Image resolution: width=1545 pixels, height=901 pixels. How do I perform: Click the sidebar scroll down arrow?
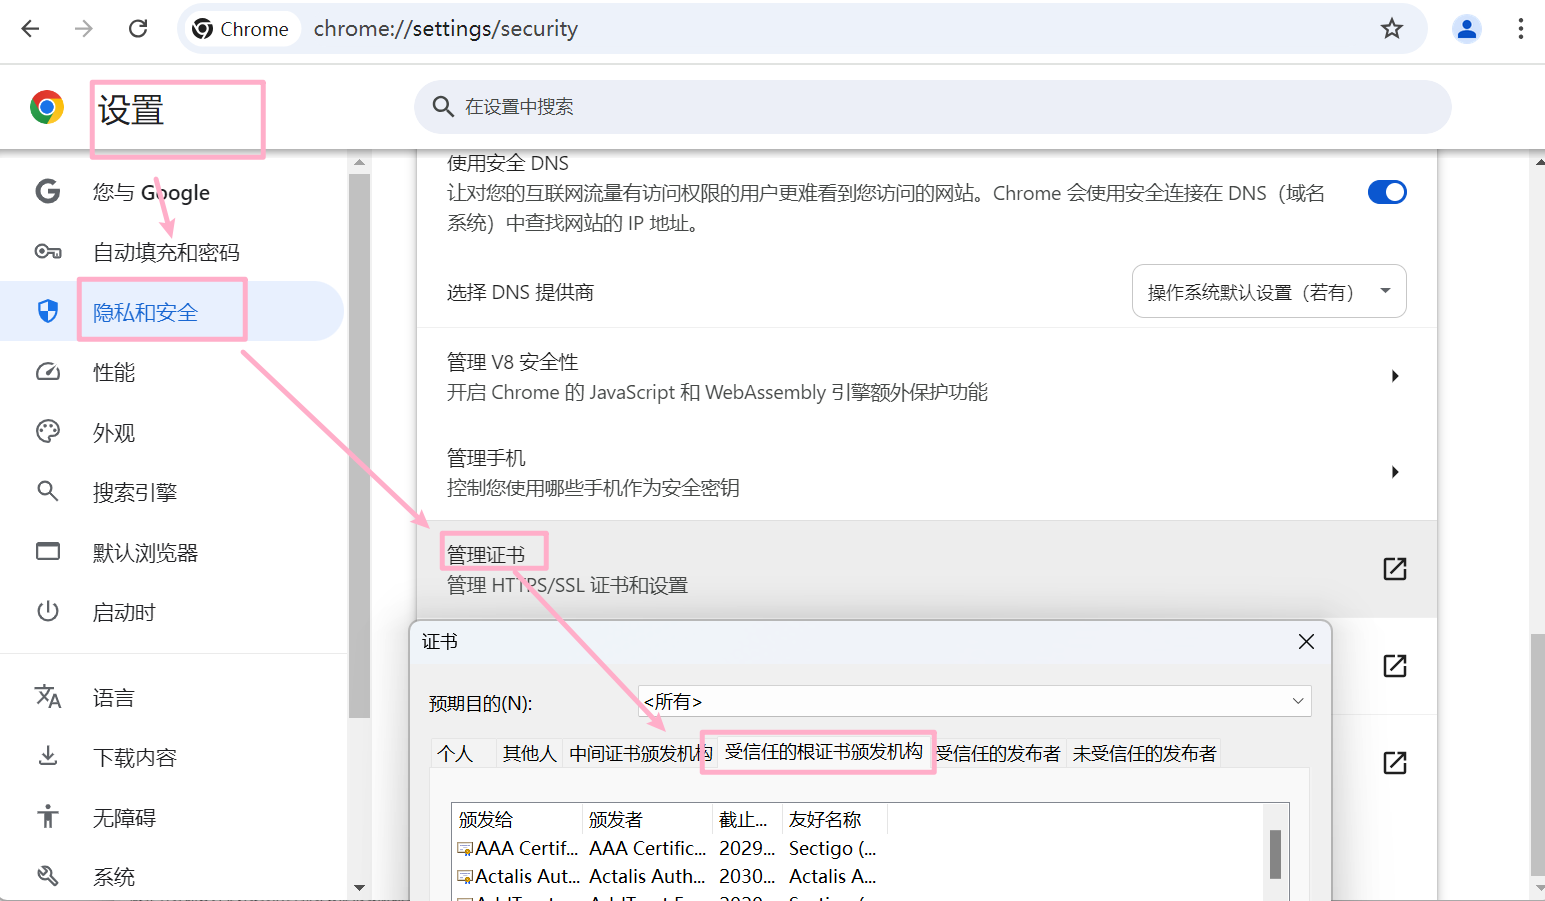point(359,888)
